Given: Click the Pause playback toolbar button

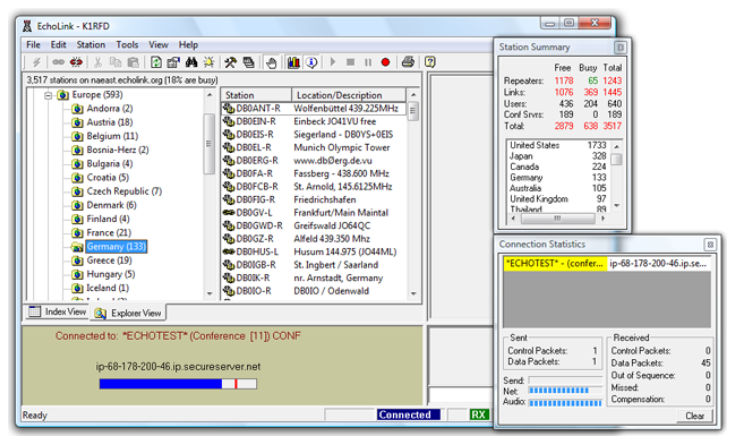Looking at the screenshot, I should (368, 62).
